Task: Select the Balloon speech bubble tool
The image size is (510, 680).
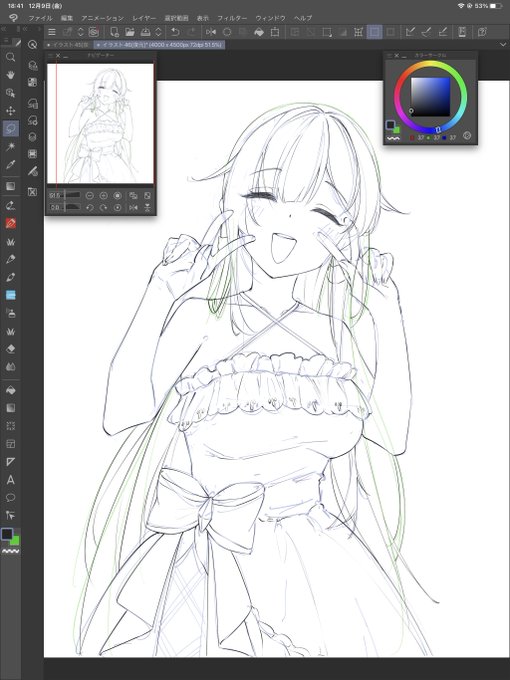Action: pos(11,497)
